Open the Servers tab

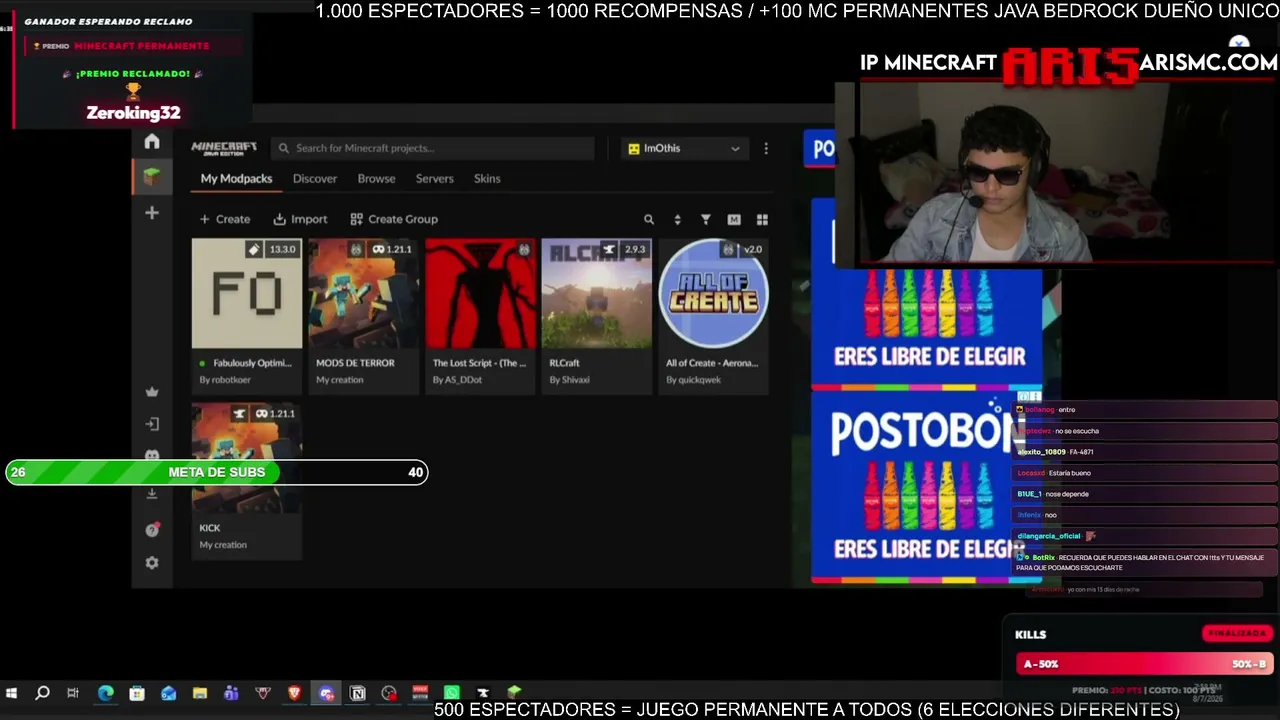[435, 179]
